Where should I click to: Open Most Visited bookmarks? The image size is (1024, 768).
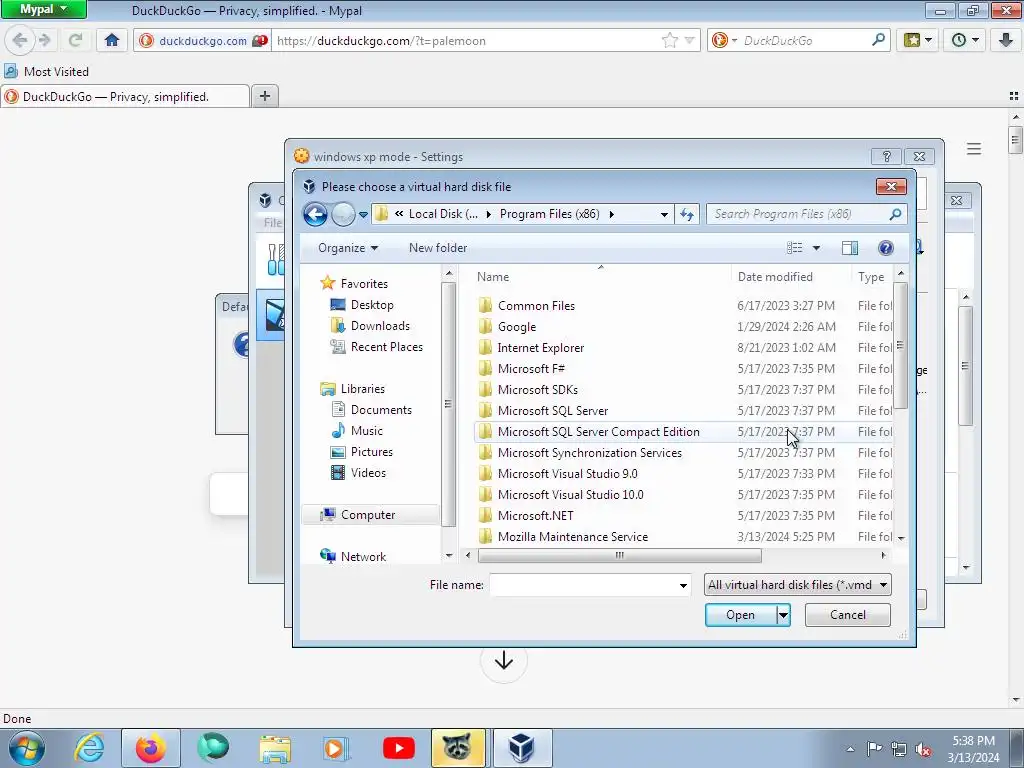(x=46, y=71)
